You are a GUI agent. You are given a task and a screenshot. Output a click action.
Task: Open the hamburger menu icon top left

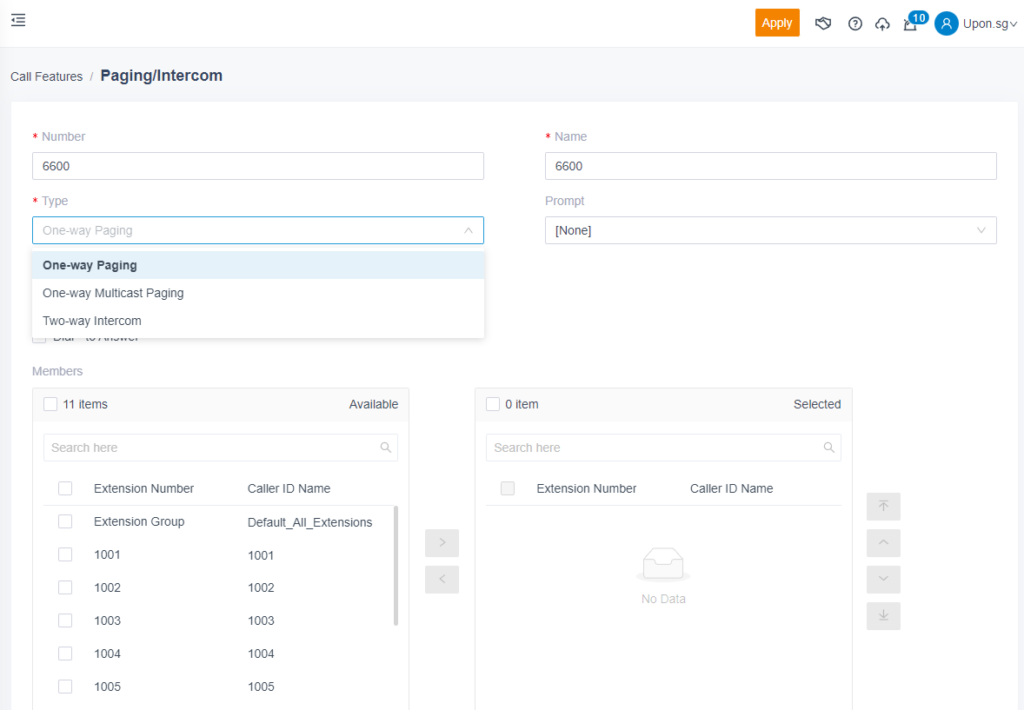coord(18,20)
